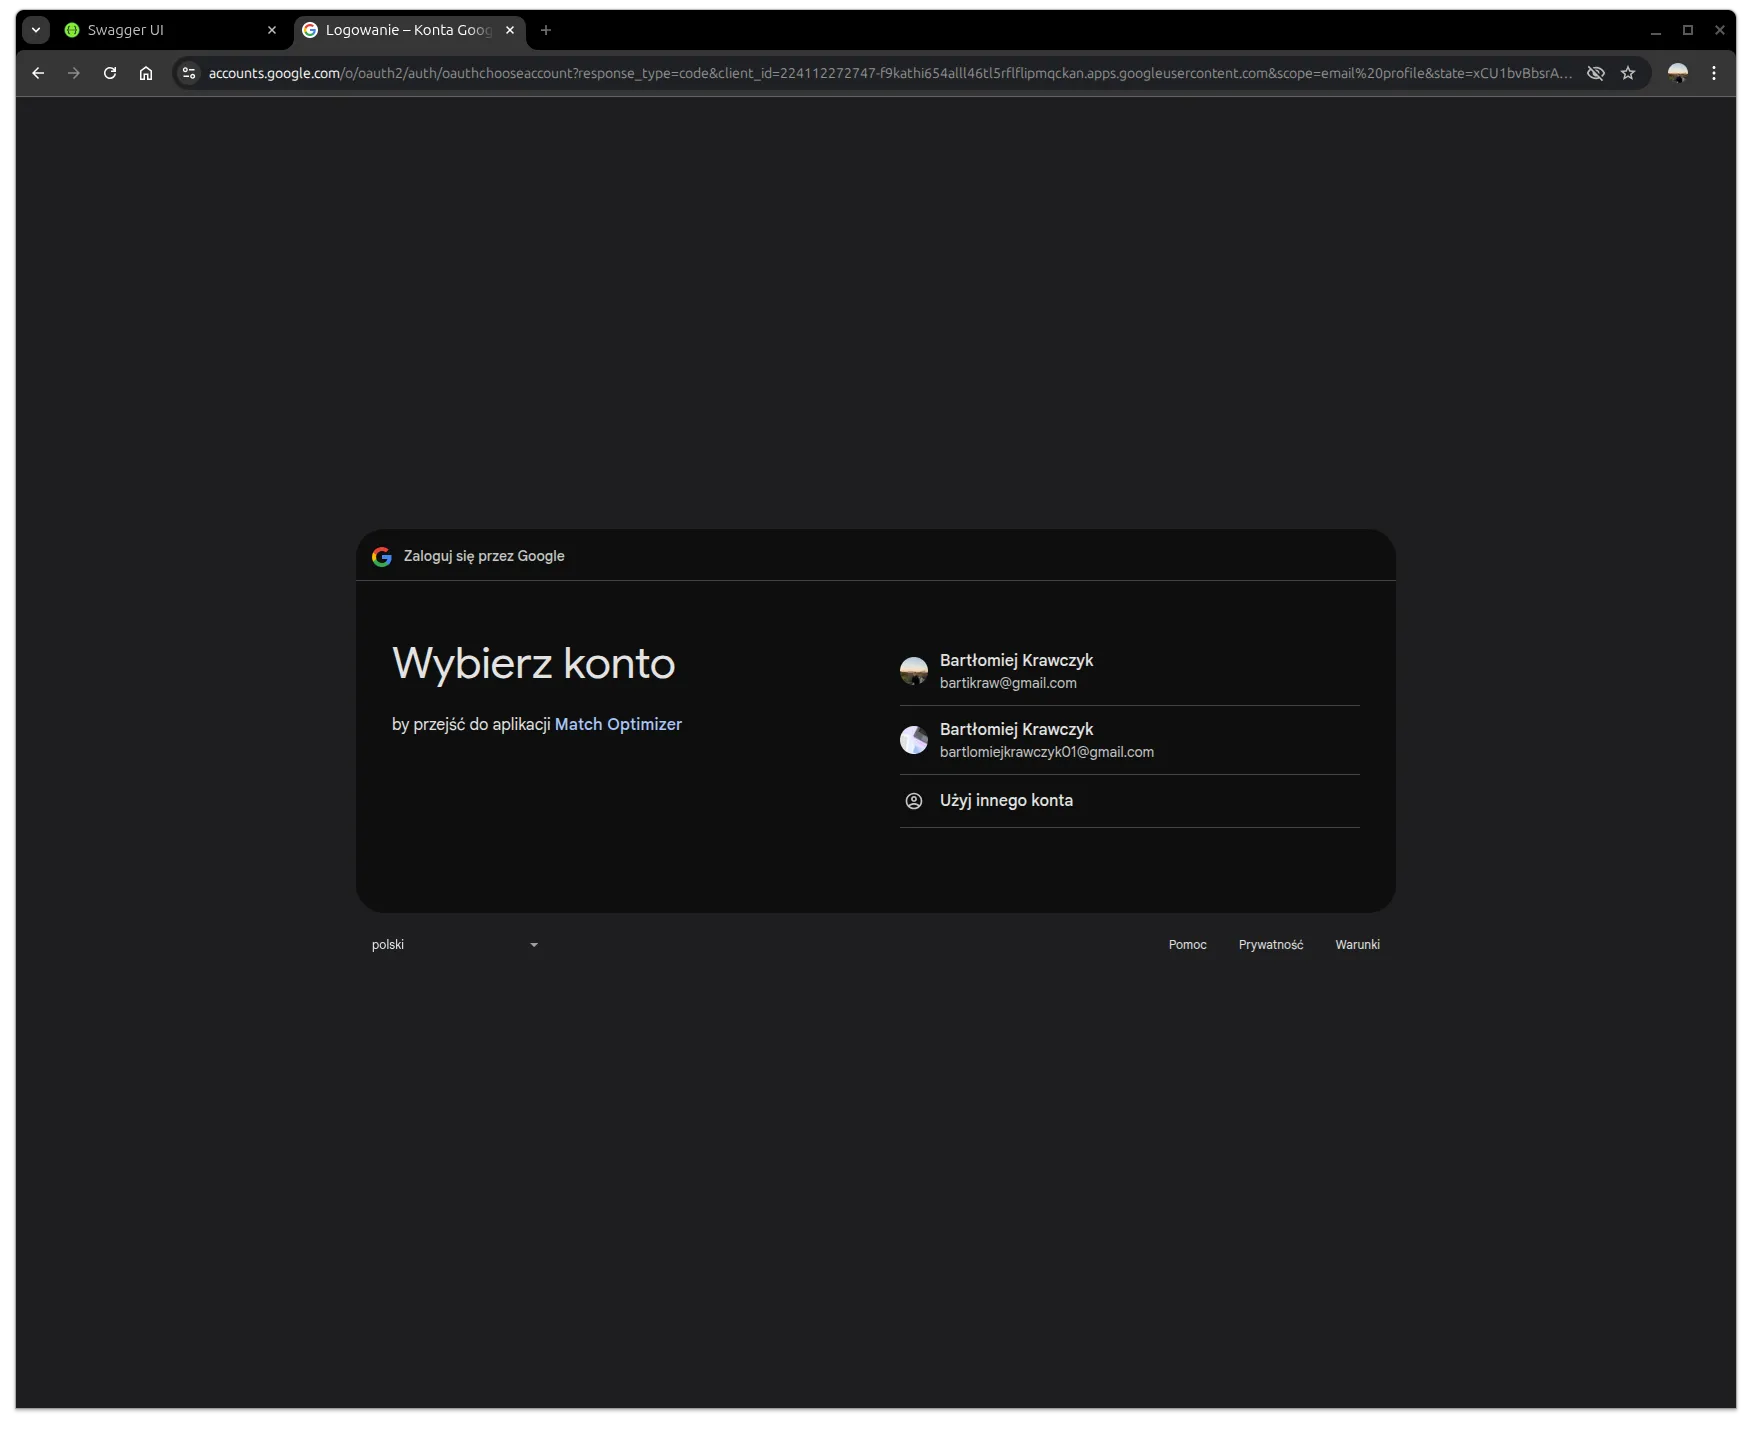Screen dimensions: 1752x1440
Task: Reload the current page
Action: (x=110, y=72)
